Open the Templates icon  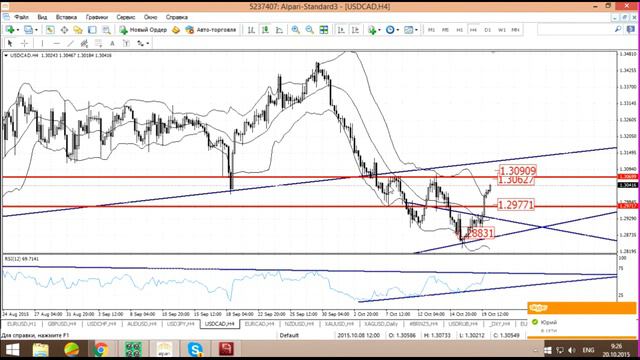click(408, 30)
